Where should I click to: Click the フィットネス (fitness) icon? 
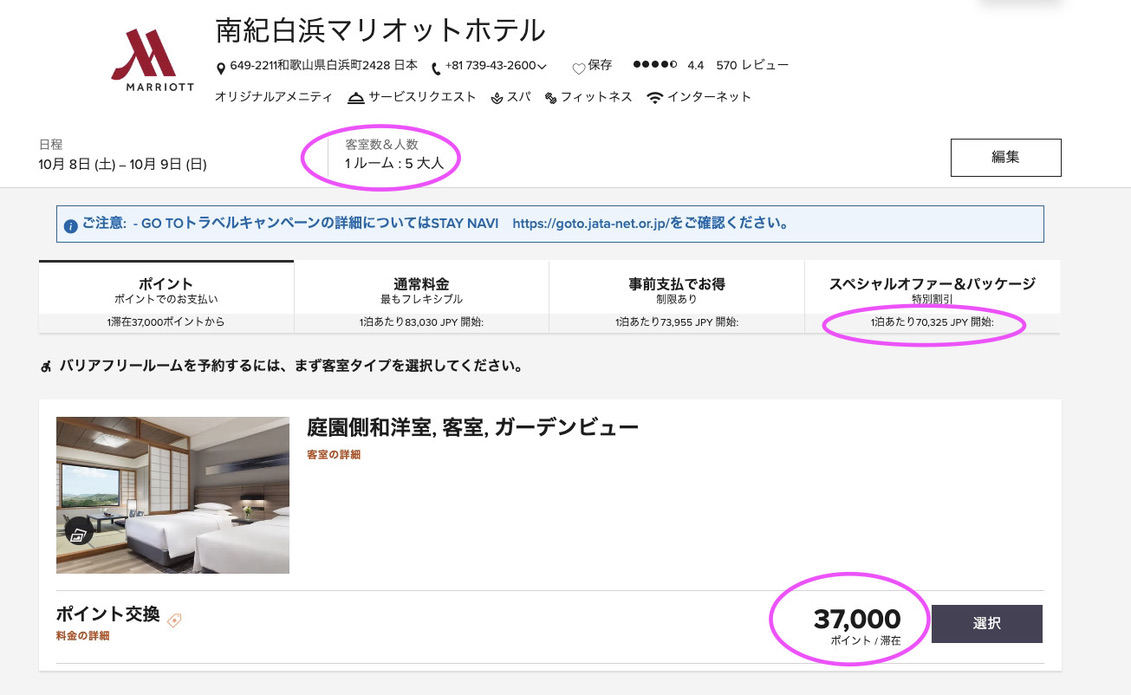point(550,97)
